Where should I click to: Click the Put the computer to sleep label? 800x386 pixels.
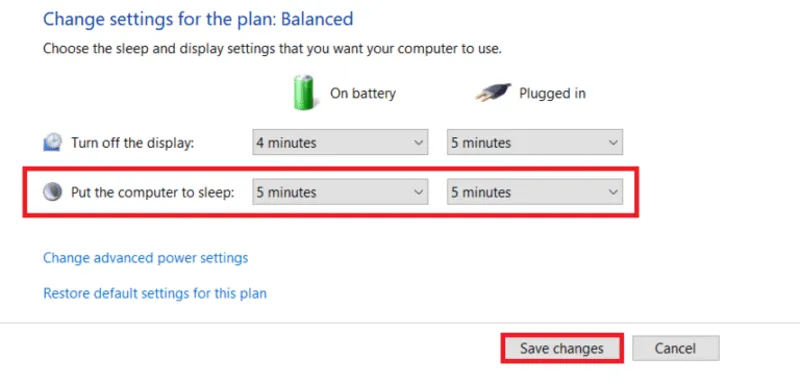[153, 192]
